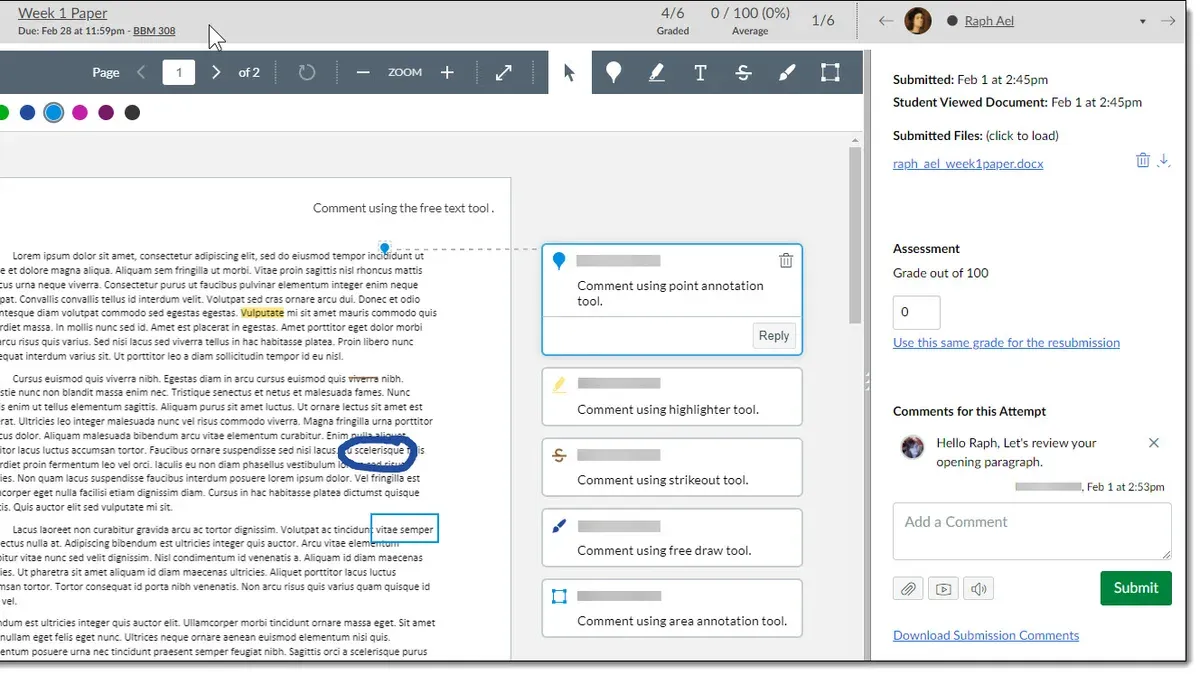Screen dimensions: 1200x675
Task: Click 'Use this same grade for the resubmission'
Action: point(1006,343)
